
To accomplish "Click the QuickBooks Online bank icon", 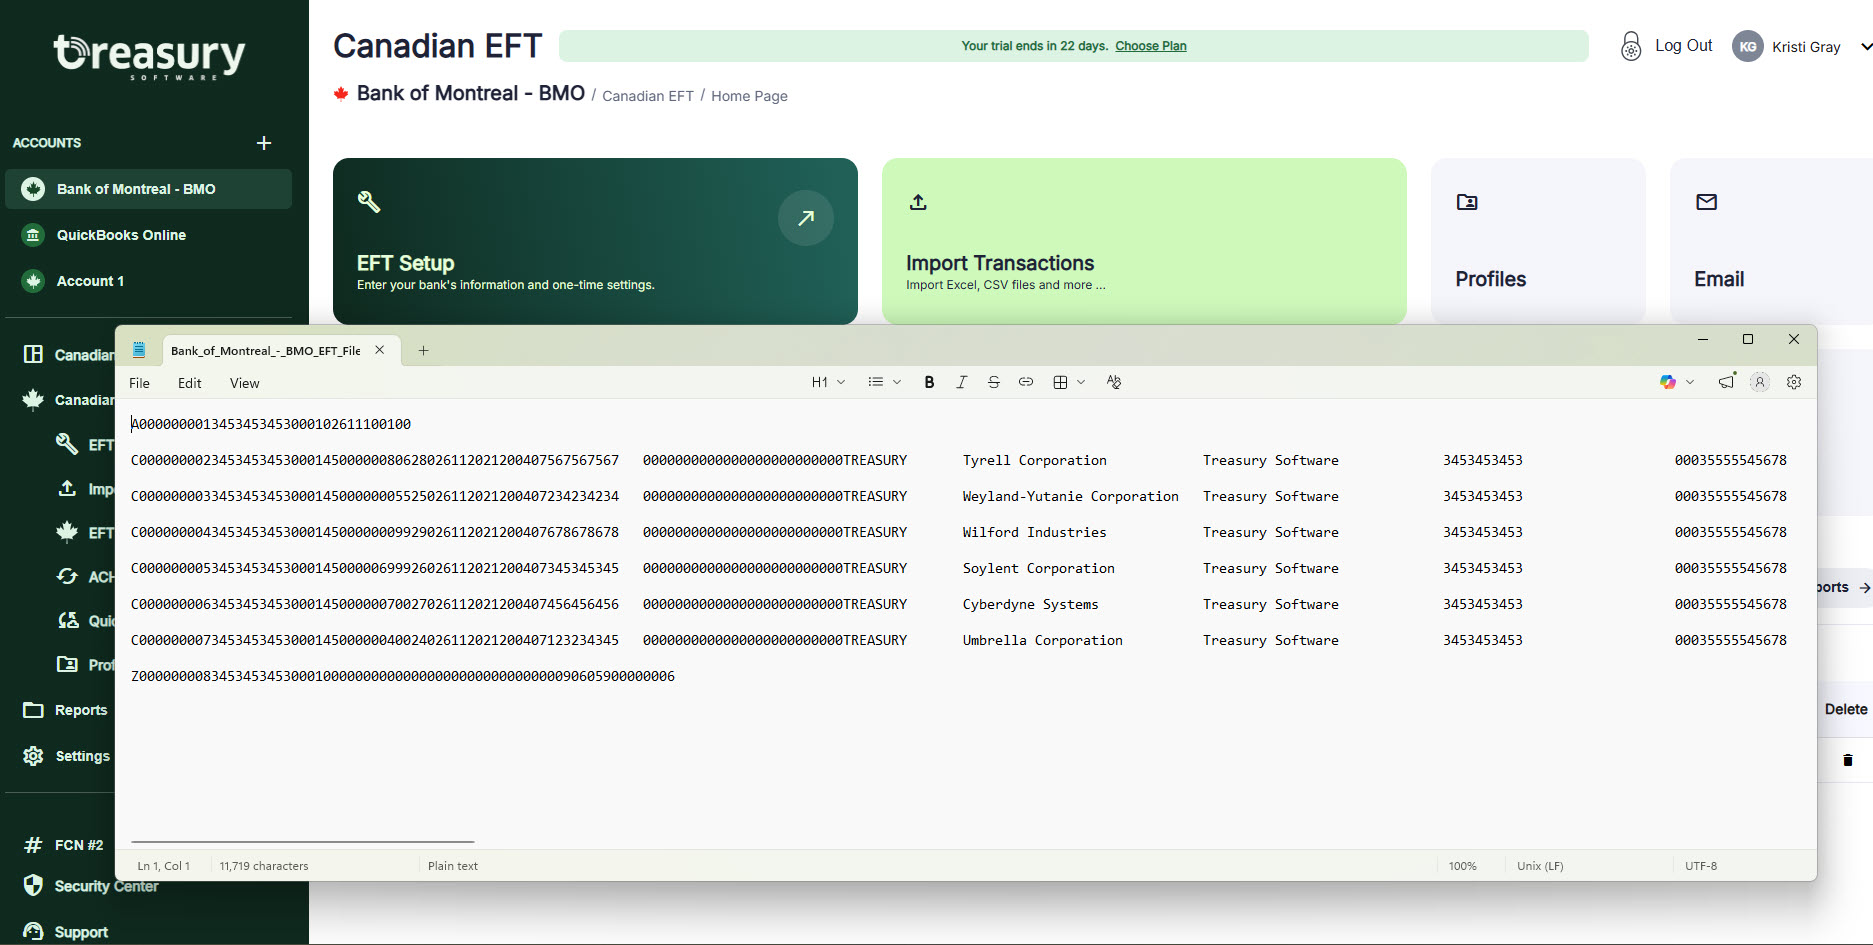I will tap(33, 235).
